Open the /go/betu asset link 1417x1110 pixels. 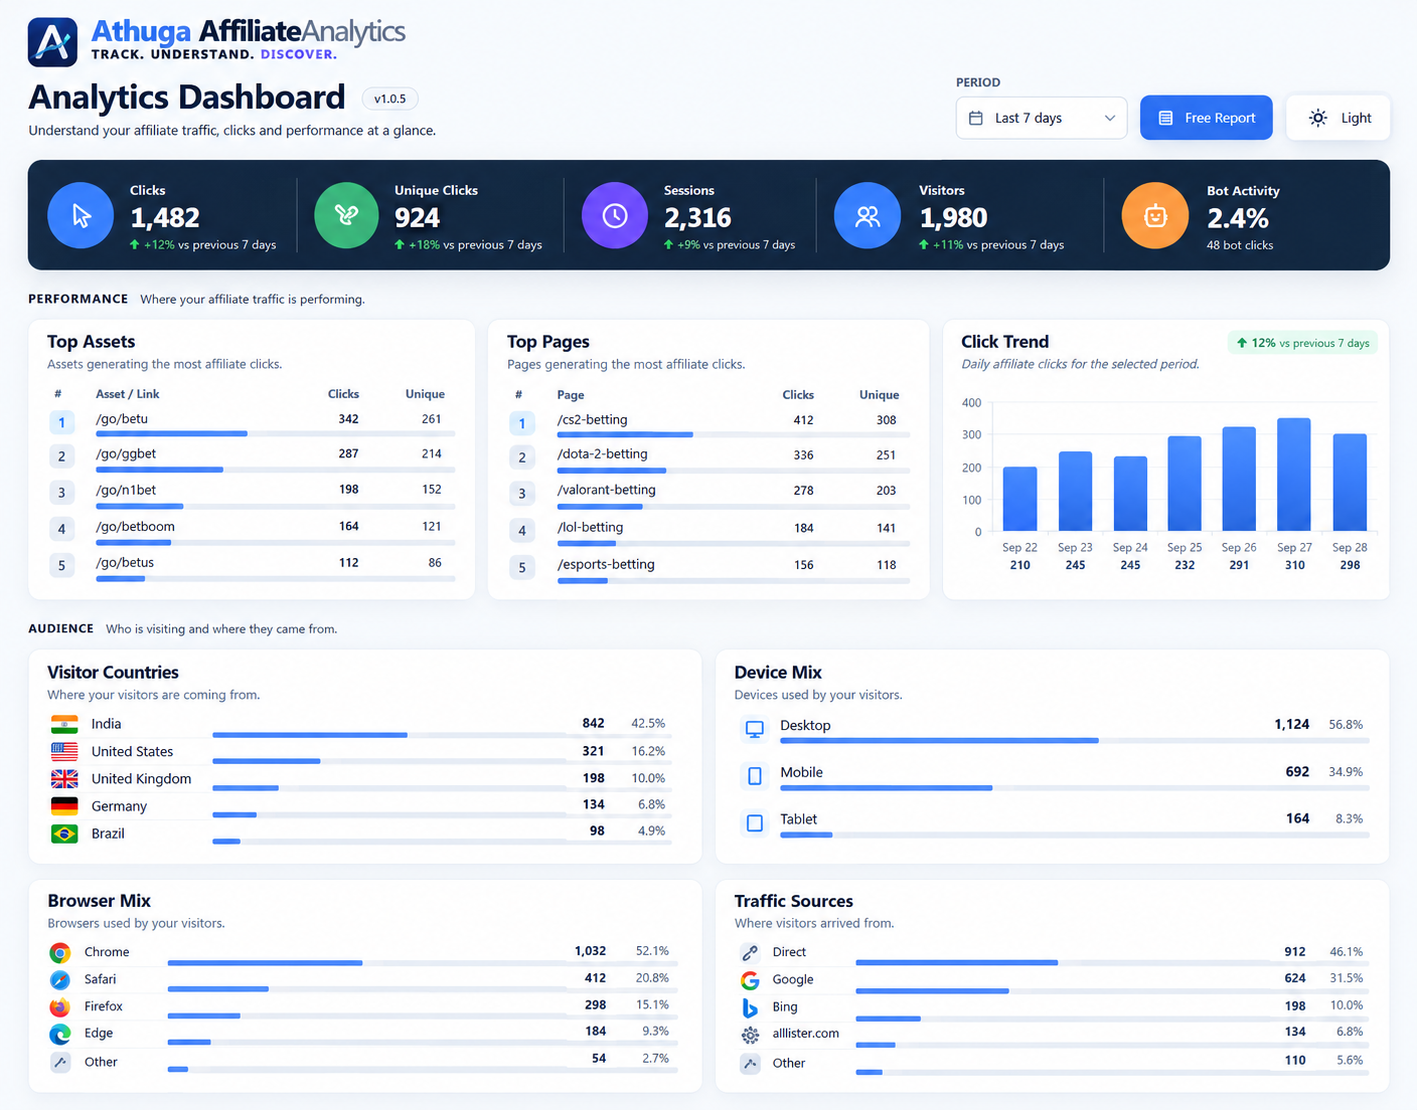(122, 419)
